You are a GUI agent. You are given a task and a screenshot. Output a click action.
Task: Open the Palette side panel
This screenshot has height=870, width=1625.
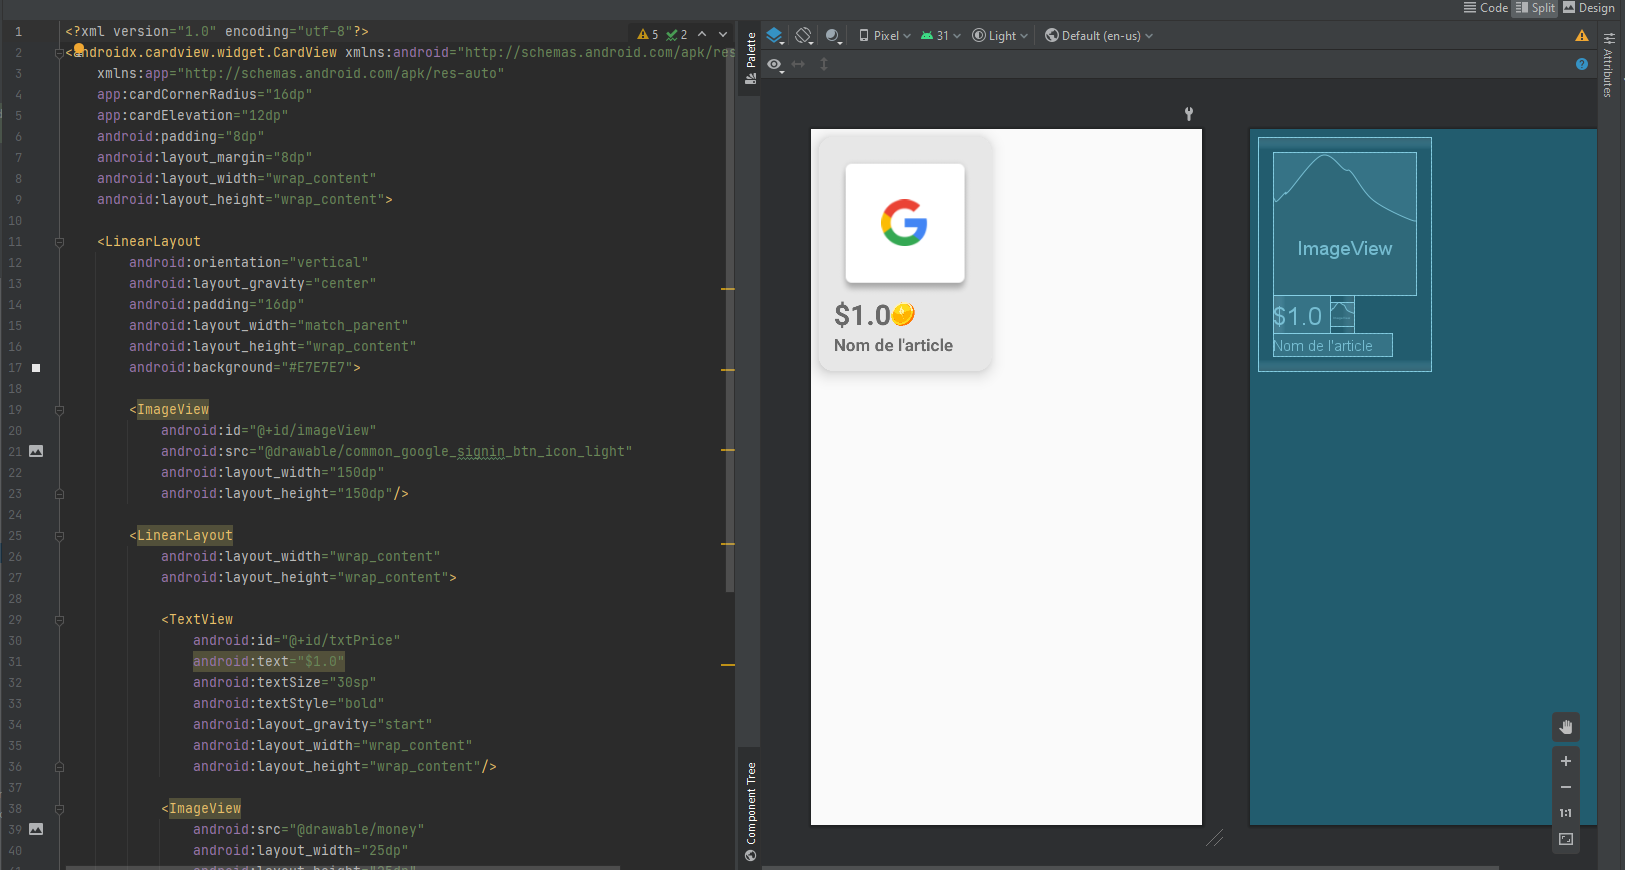tap(751, 58)
